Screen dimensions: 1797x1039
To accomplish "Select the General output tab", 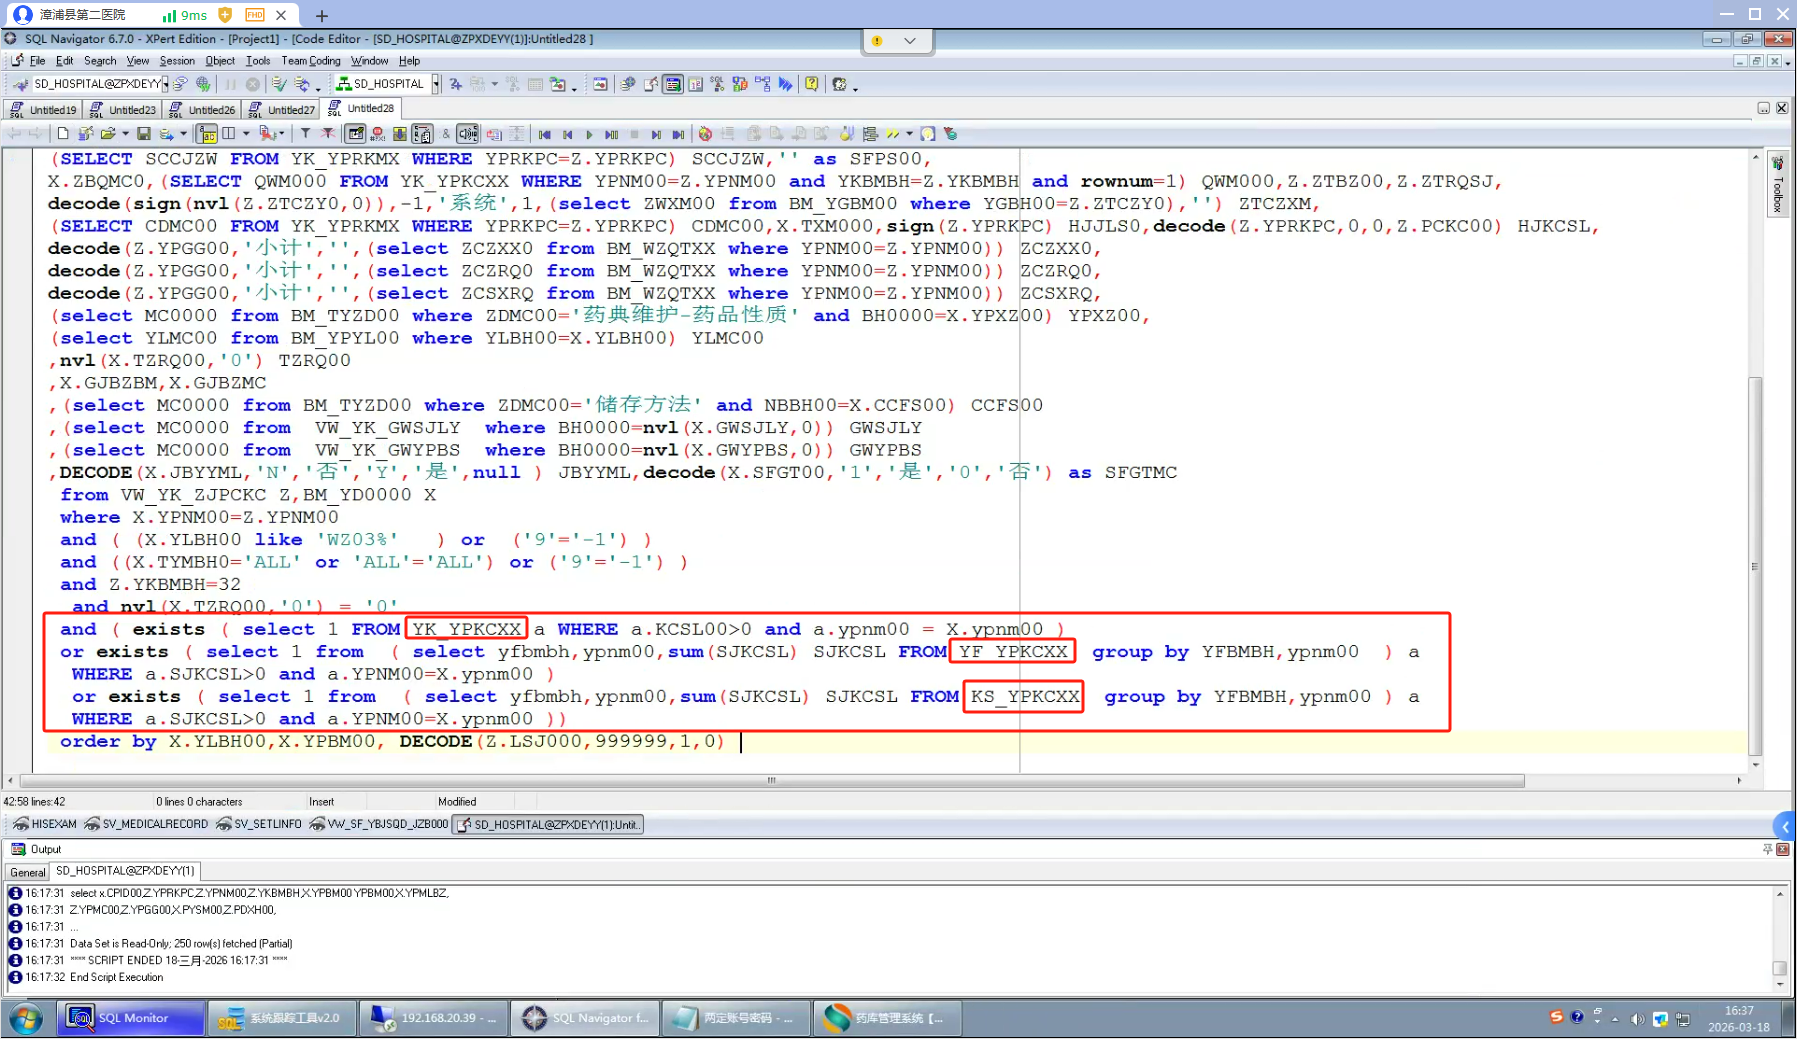I will pyautogui.click(x=28, y=872).
